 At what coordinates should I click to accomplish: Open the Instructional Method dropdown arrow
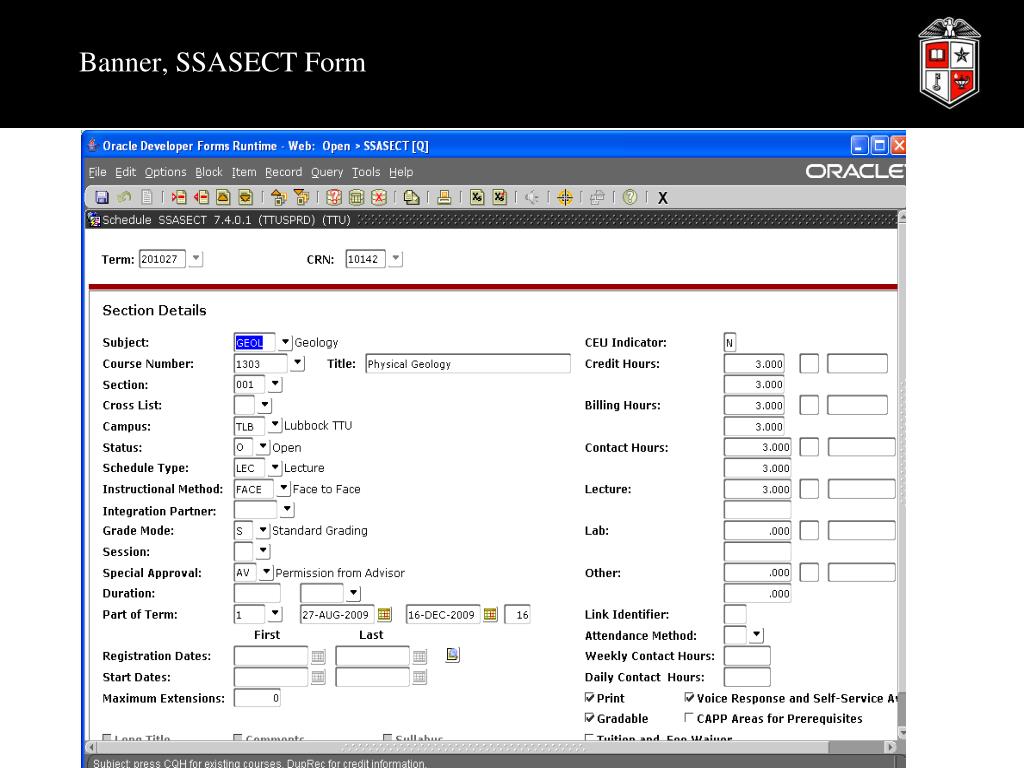(x=283, y=488)
